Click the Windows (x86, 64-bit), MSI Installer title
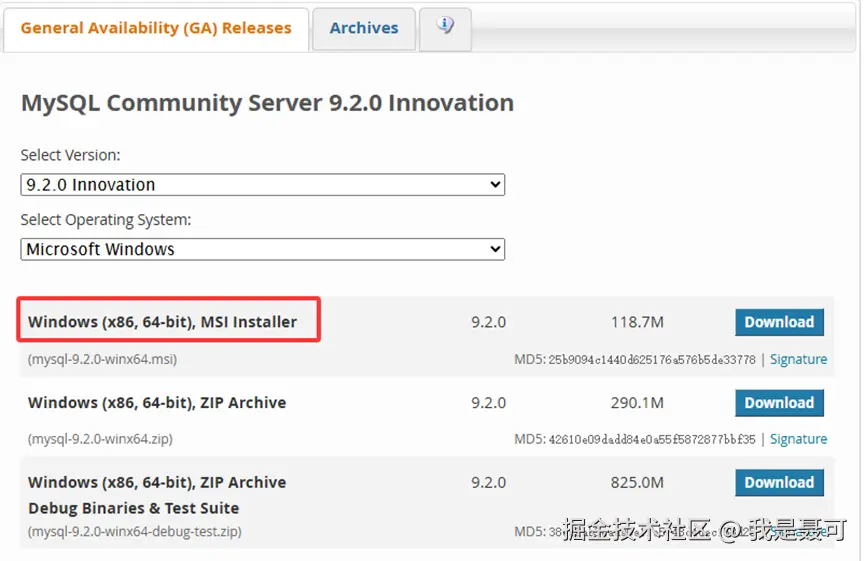Screen dimensions: 865x561 coord(163,322)
